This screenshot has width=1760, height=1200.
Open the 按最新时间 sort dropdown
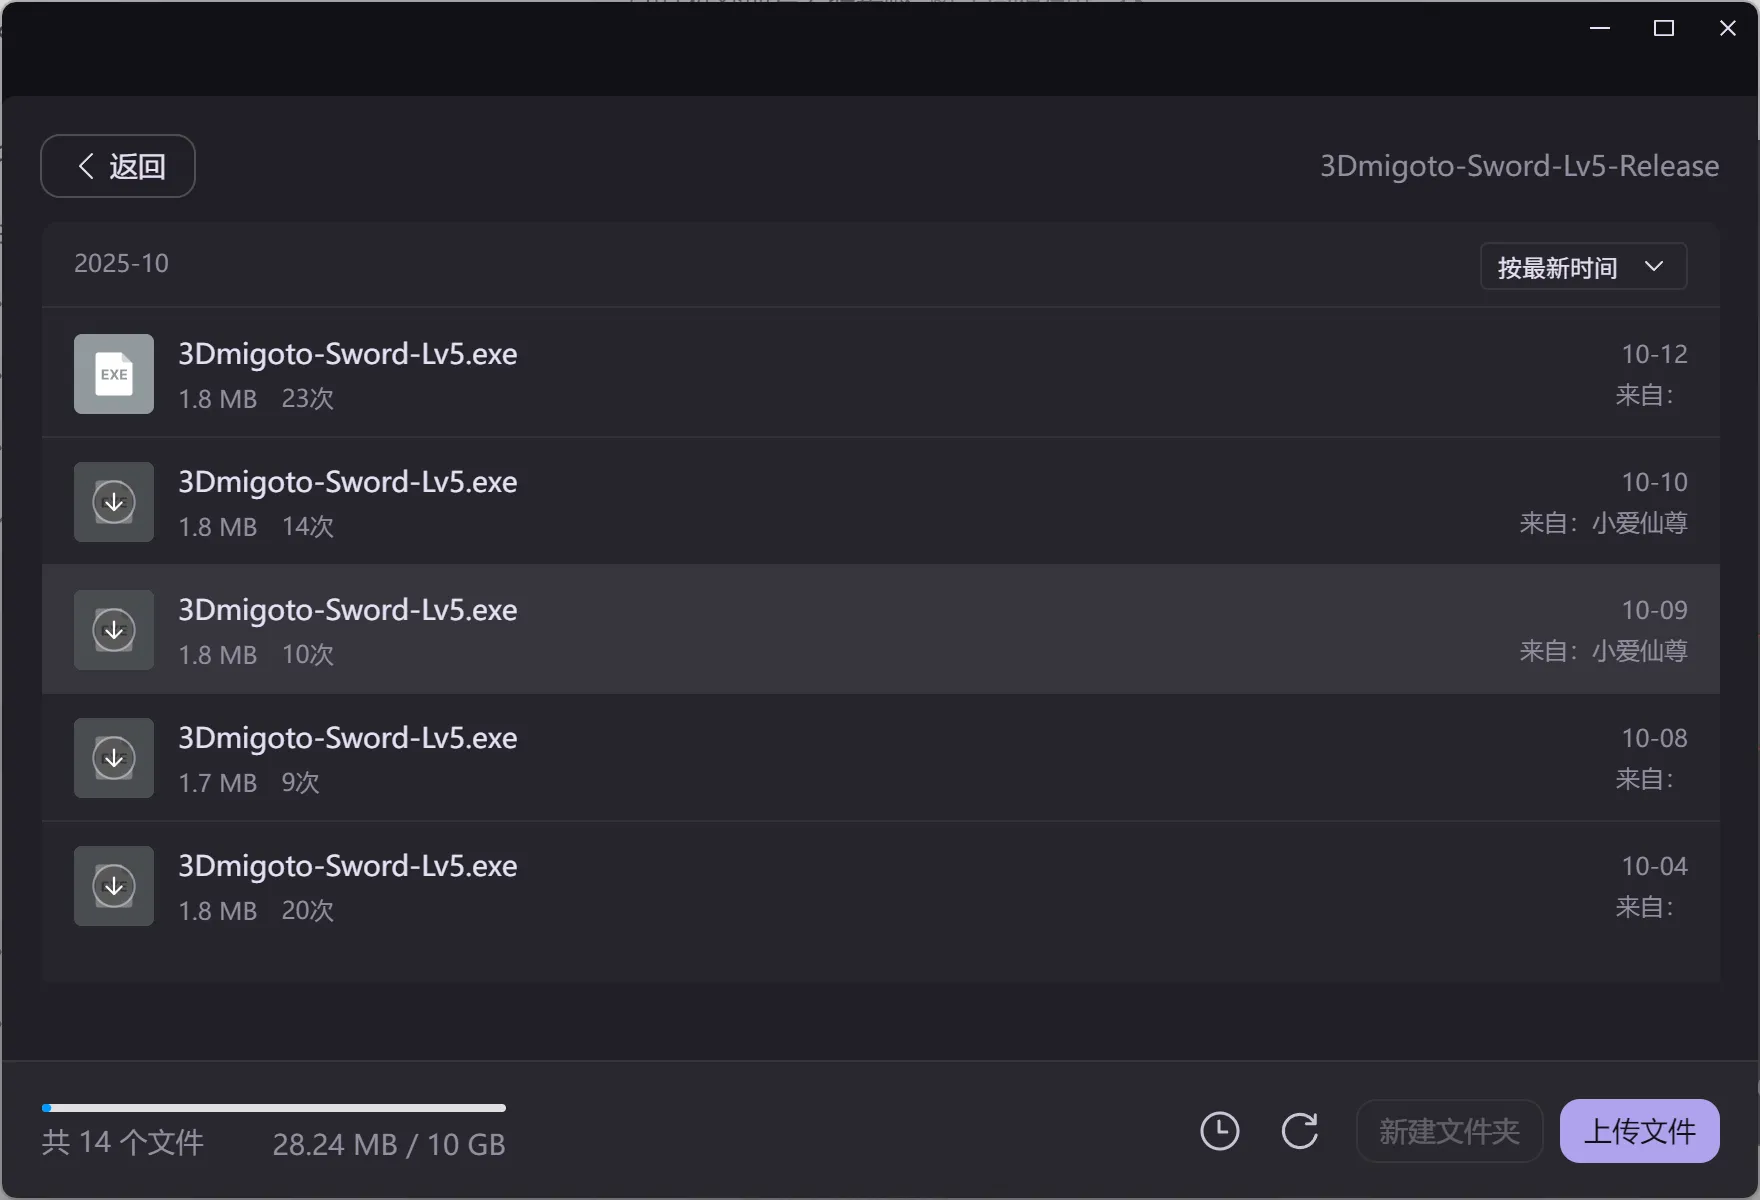(1557, 267)
